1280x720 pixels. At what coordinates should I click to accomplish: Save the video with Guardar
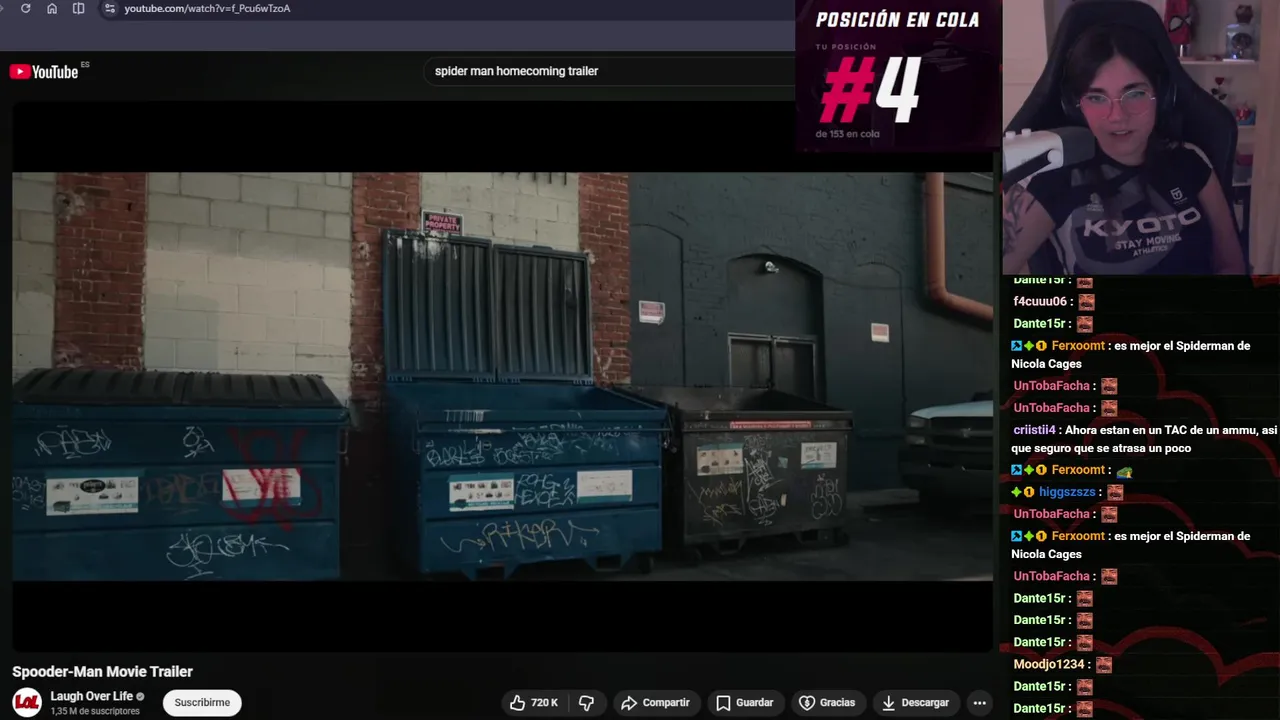(x=745, y=703)
